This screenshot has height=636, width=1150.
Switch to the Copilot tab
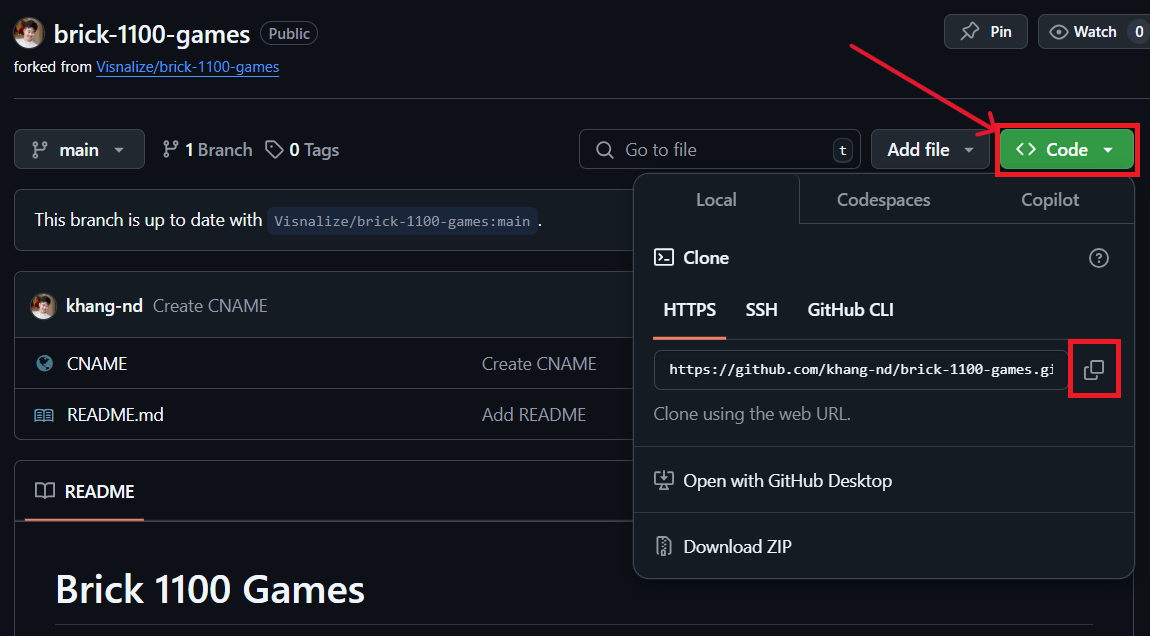(x=1050, y=200)
